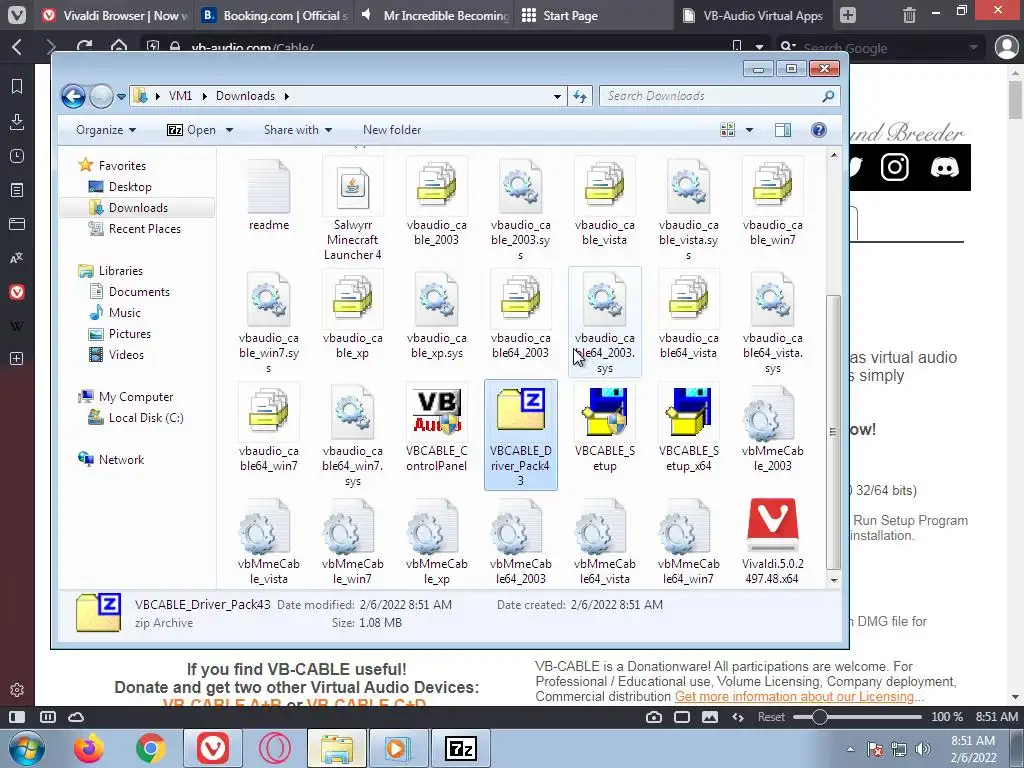
Task: Capture page with camera icon
Action: (654, 717)
